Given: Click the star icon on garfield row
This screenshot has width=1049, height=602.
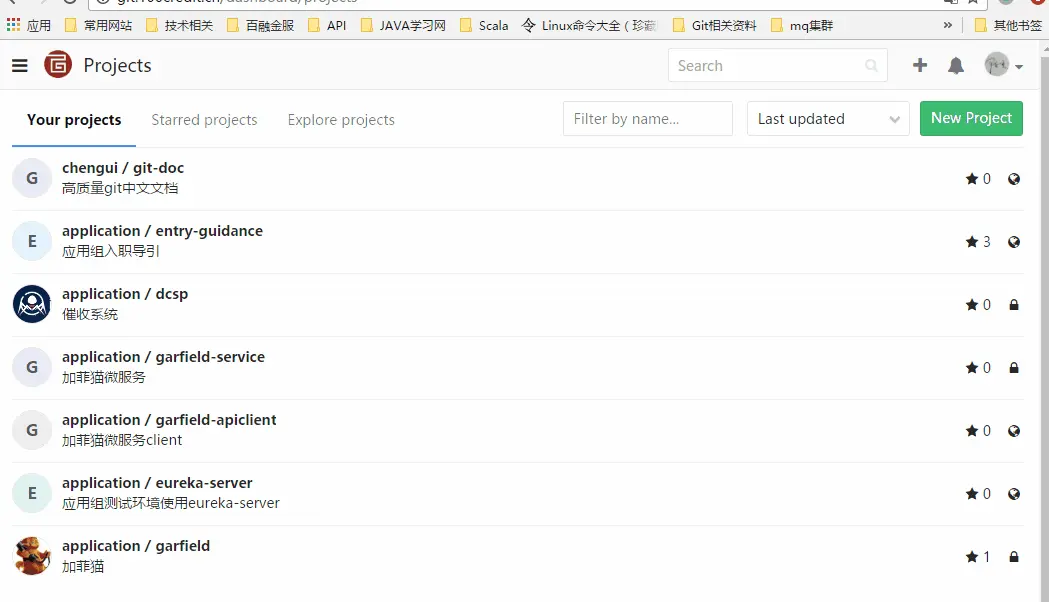Looking at the screenshot, I should (x=971, y=557).
